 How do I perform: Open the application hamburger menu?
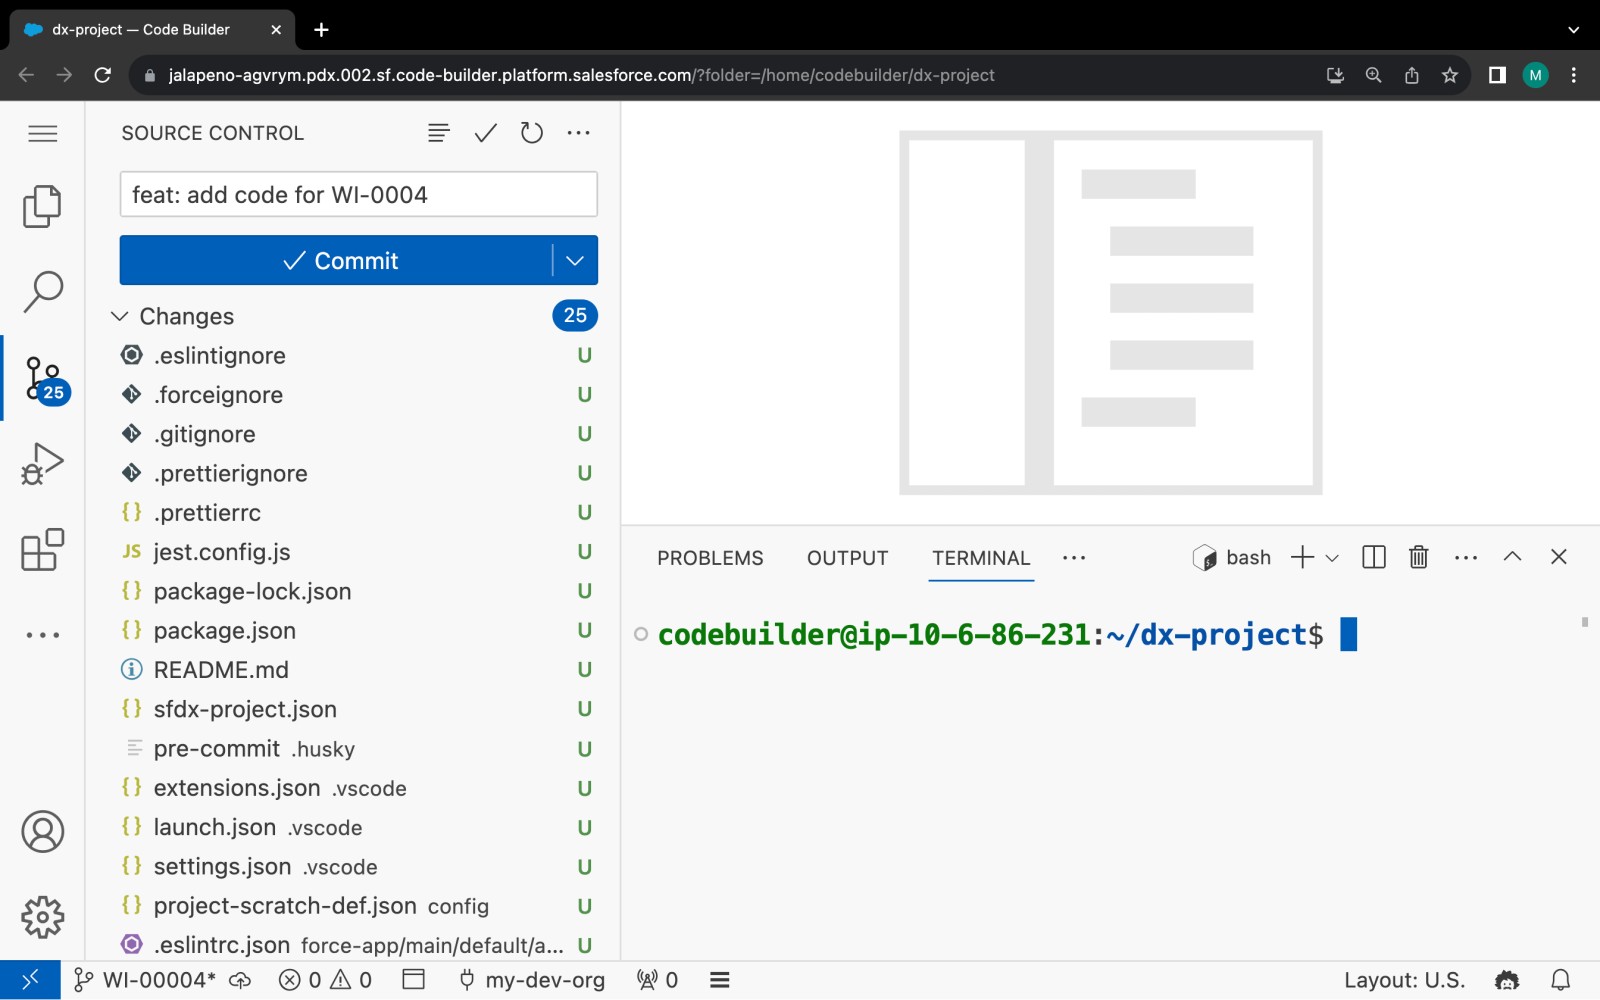click(x=42, y=134)
